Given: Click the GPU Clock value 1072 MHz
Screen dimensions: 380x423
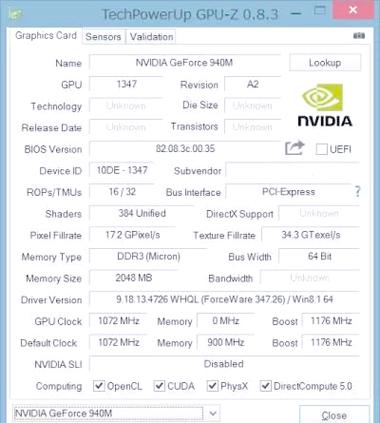Looking at the screenshot, I should 118,321.
